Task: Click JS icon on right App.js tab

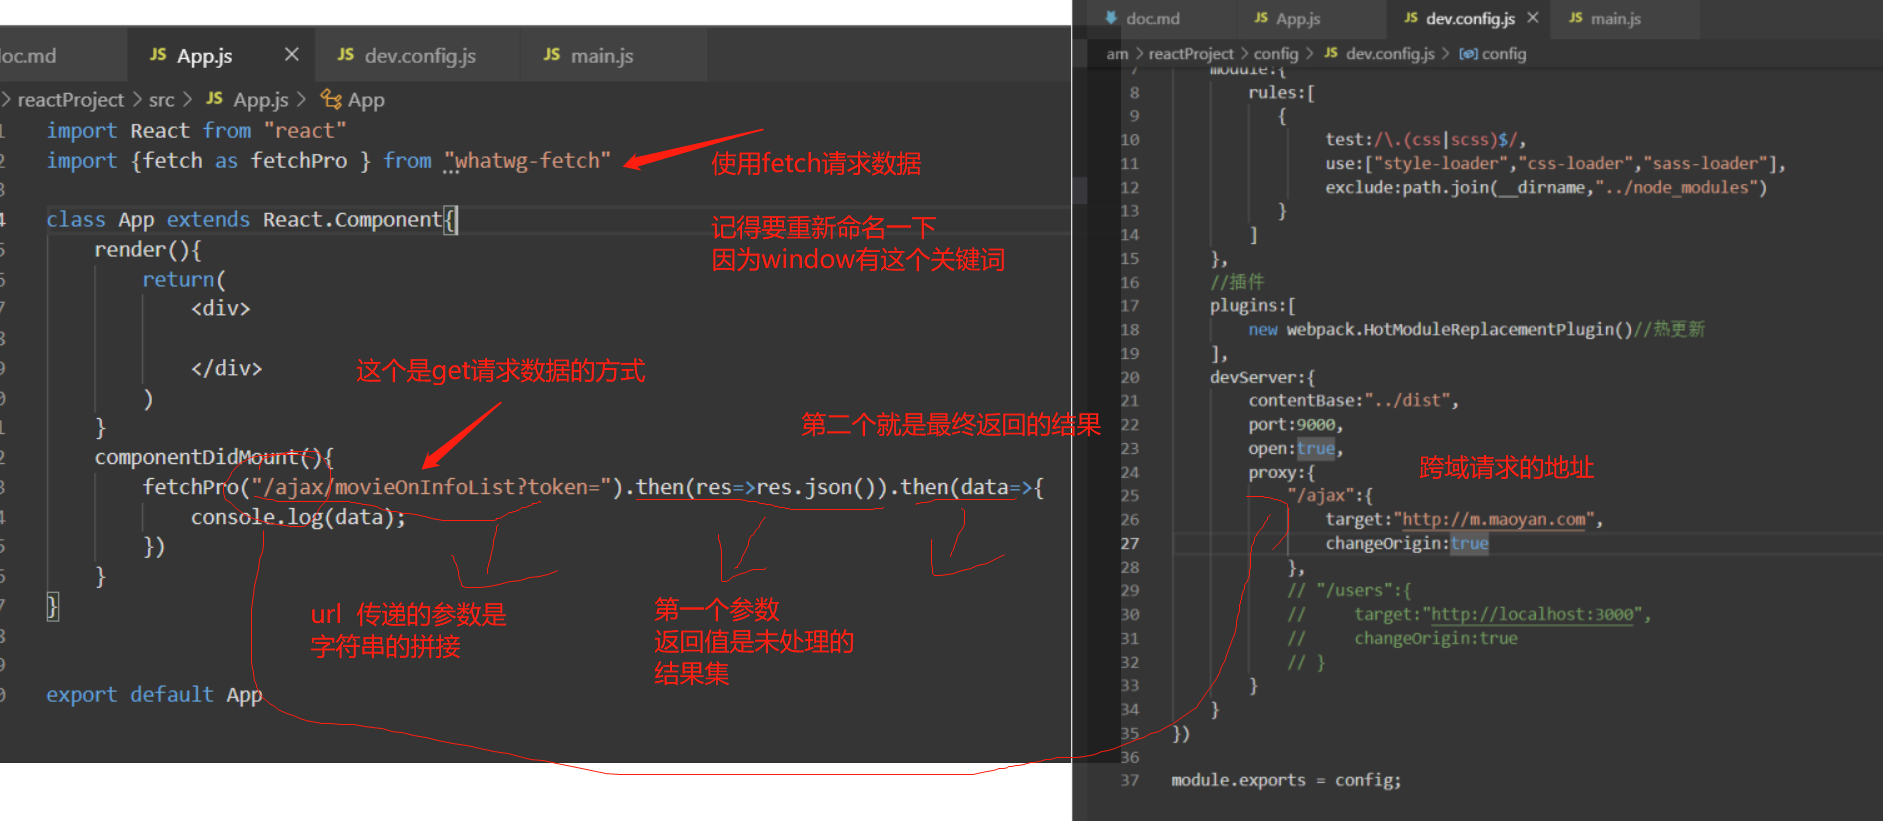Action: click(x=1261, y=18)
